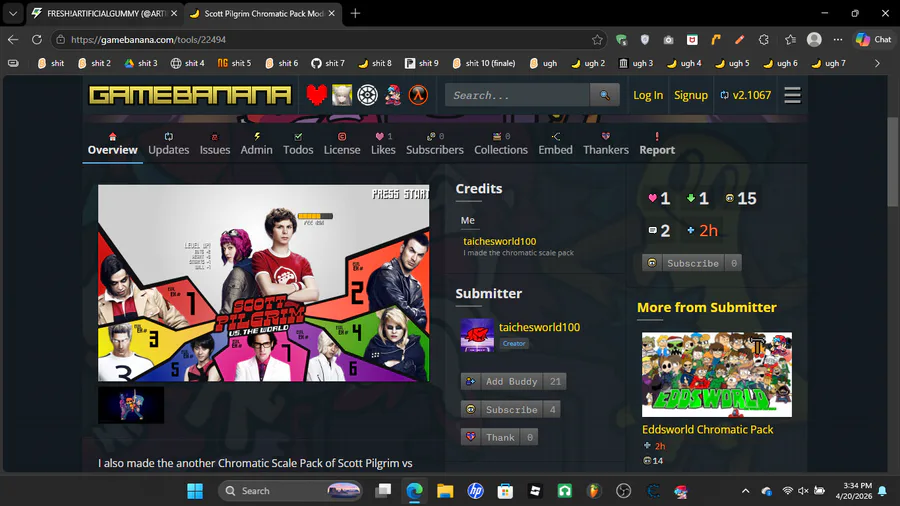The height and width of the screenshot is (506, 900).
Task: Open the Scott Pilgrim main screenshot
Action: click(263, 283)
